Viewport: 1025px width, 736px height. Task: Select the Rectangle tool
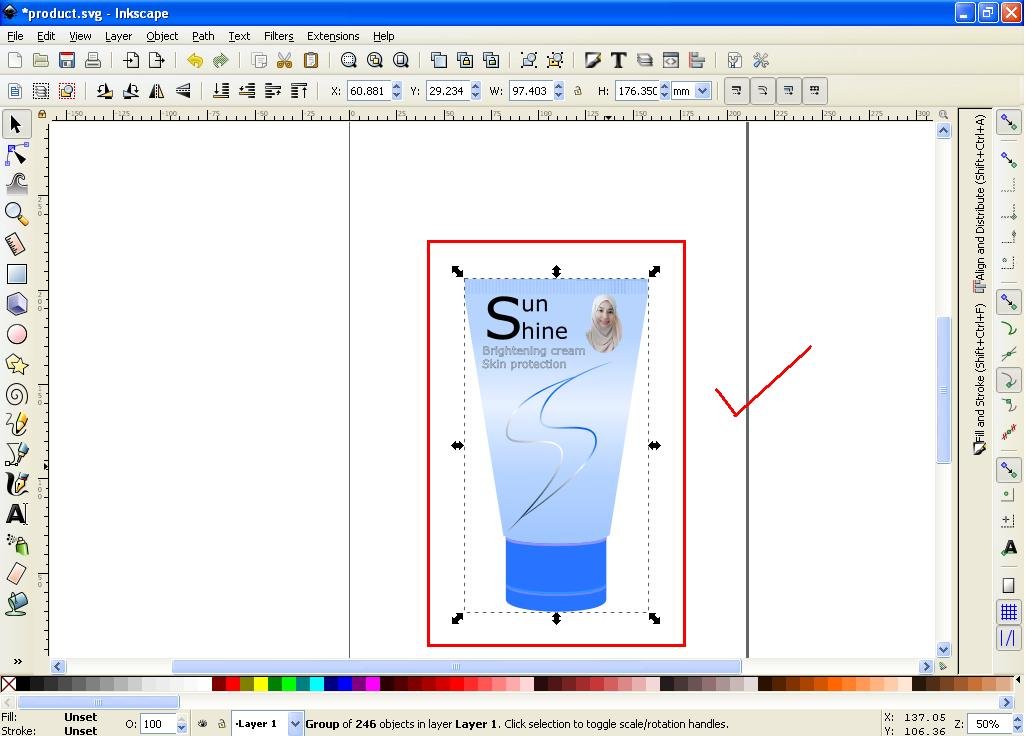(x=16, y=273)
